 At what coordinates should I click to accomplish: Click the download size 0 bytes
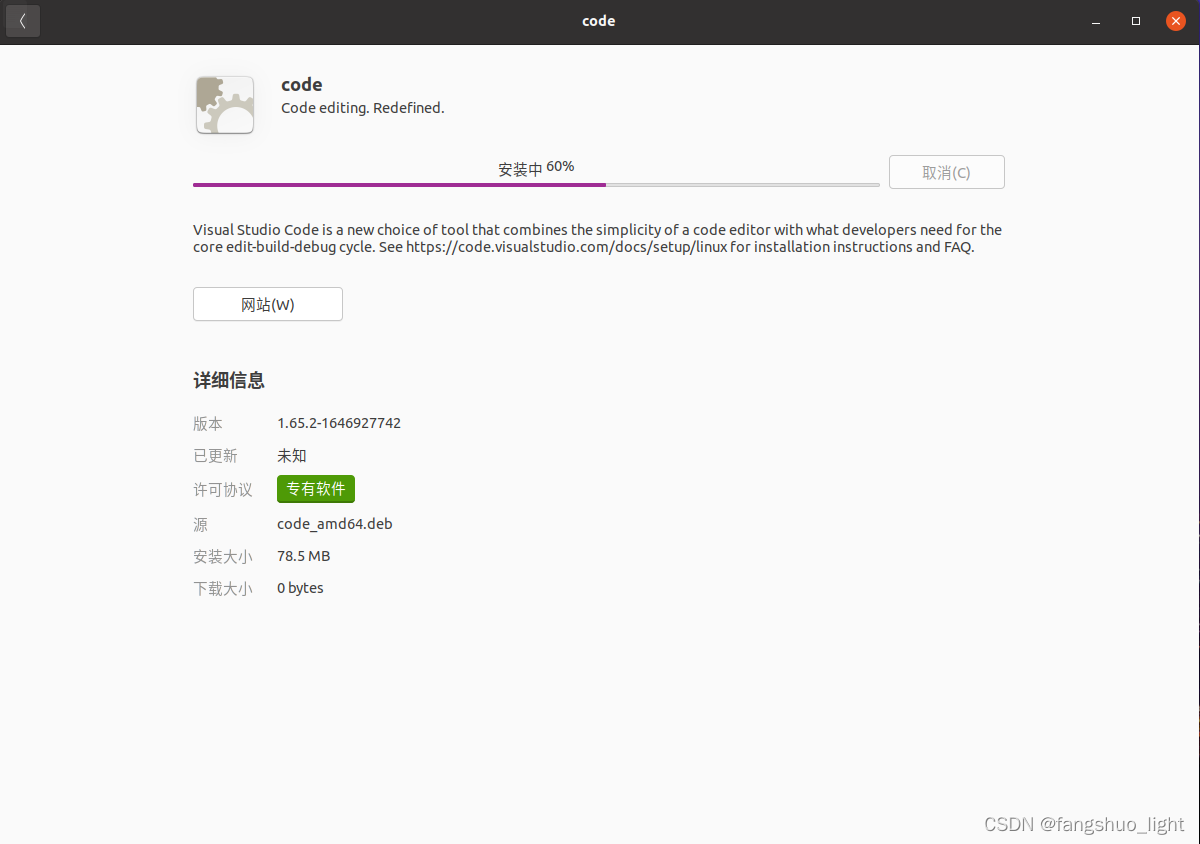300,587
